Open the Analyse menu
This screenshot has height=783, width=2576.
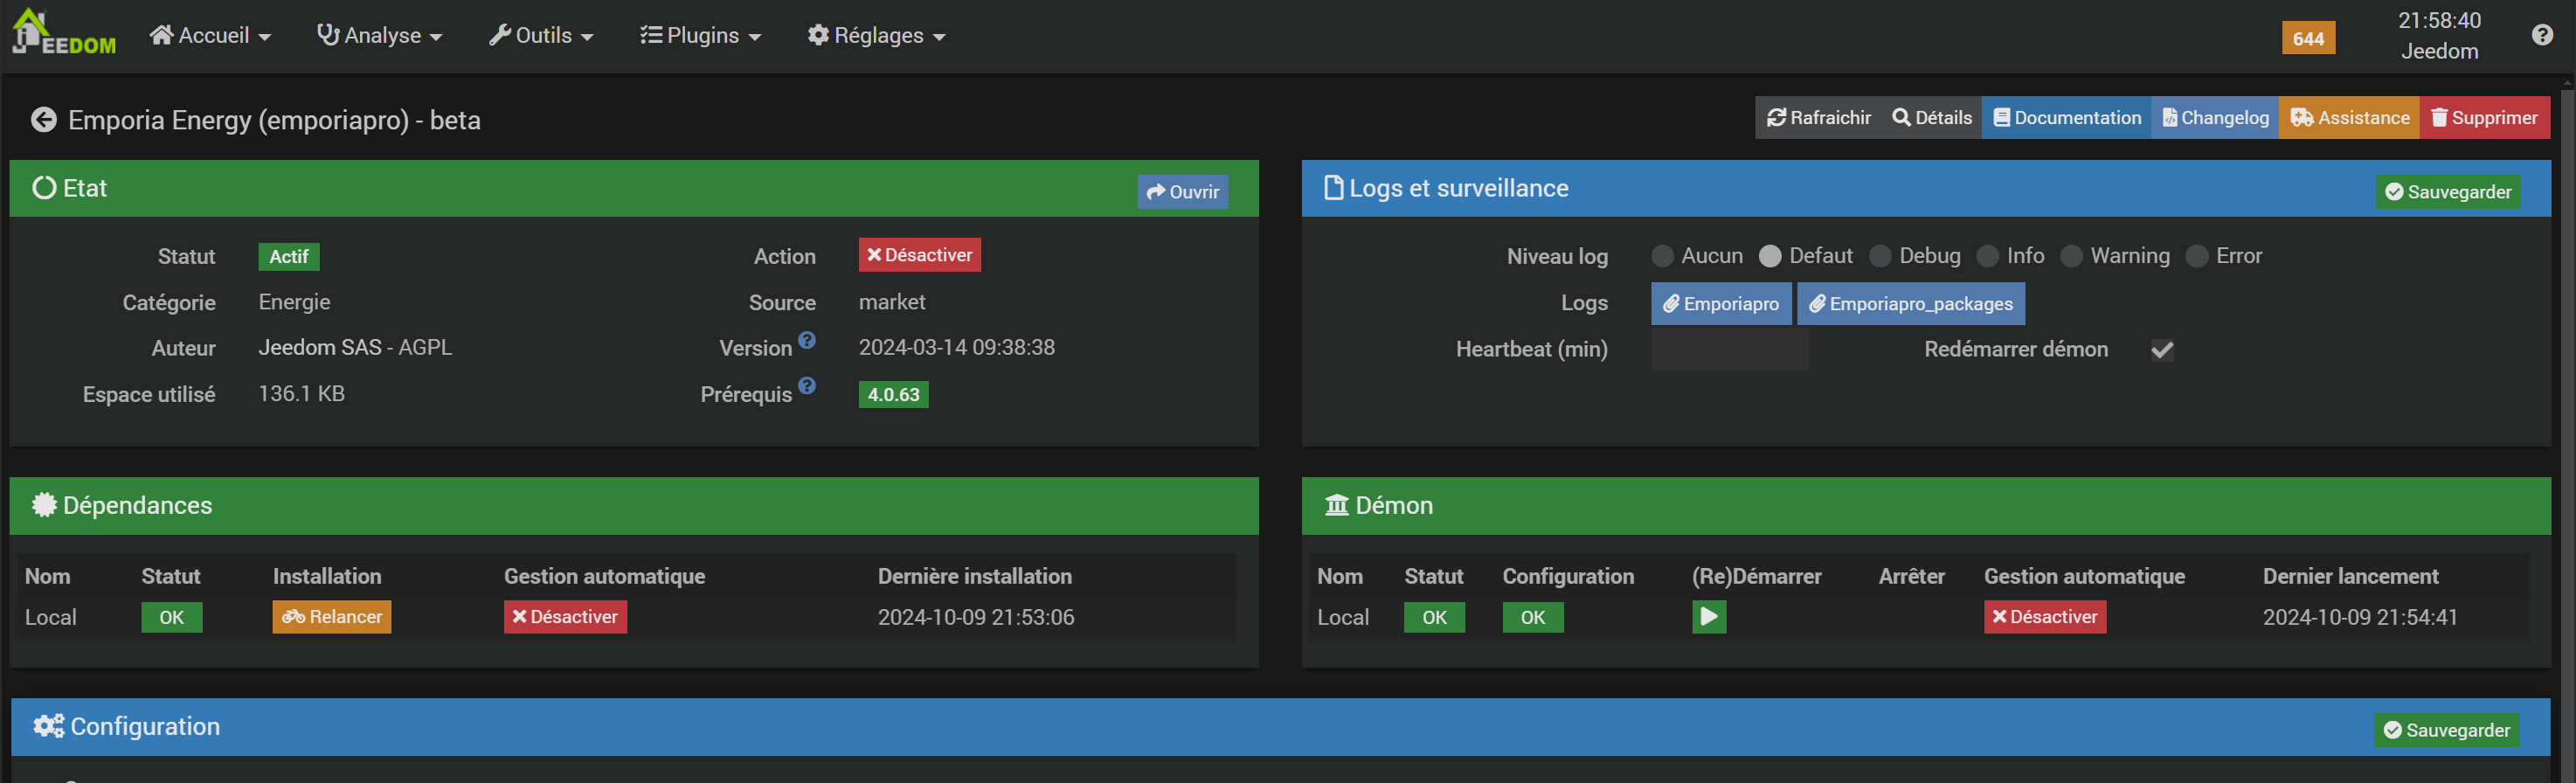click(380, 35)
